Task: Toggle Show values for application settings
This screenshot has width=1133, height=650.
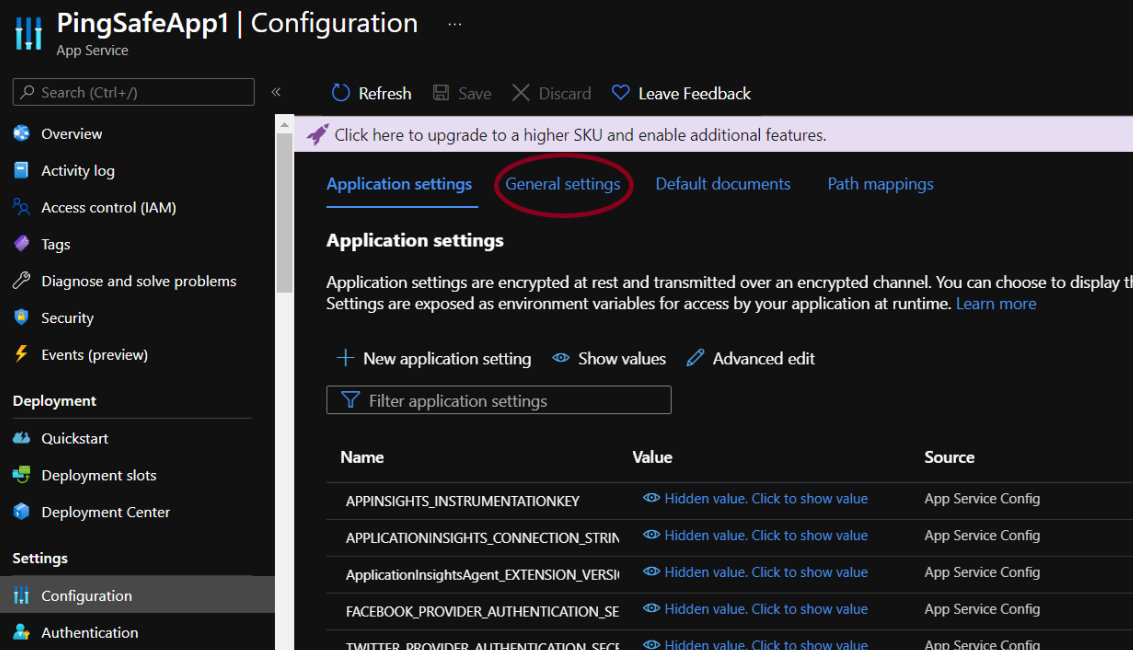Action: point(609,358)
